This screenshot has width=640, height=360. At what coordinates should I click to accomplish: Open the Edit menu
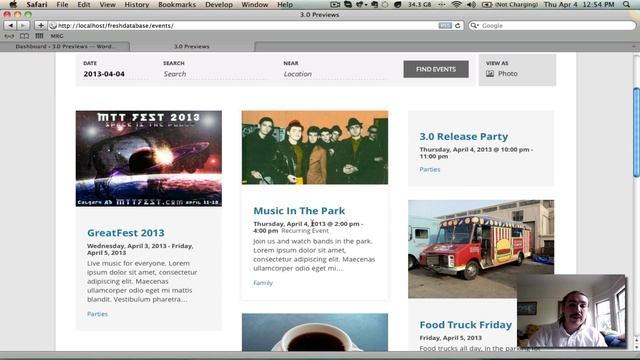84,4
